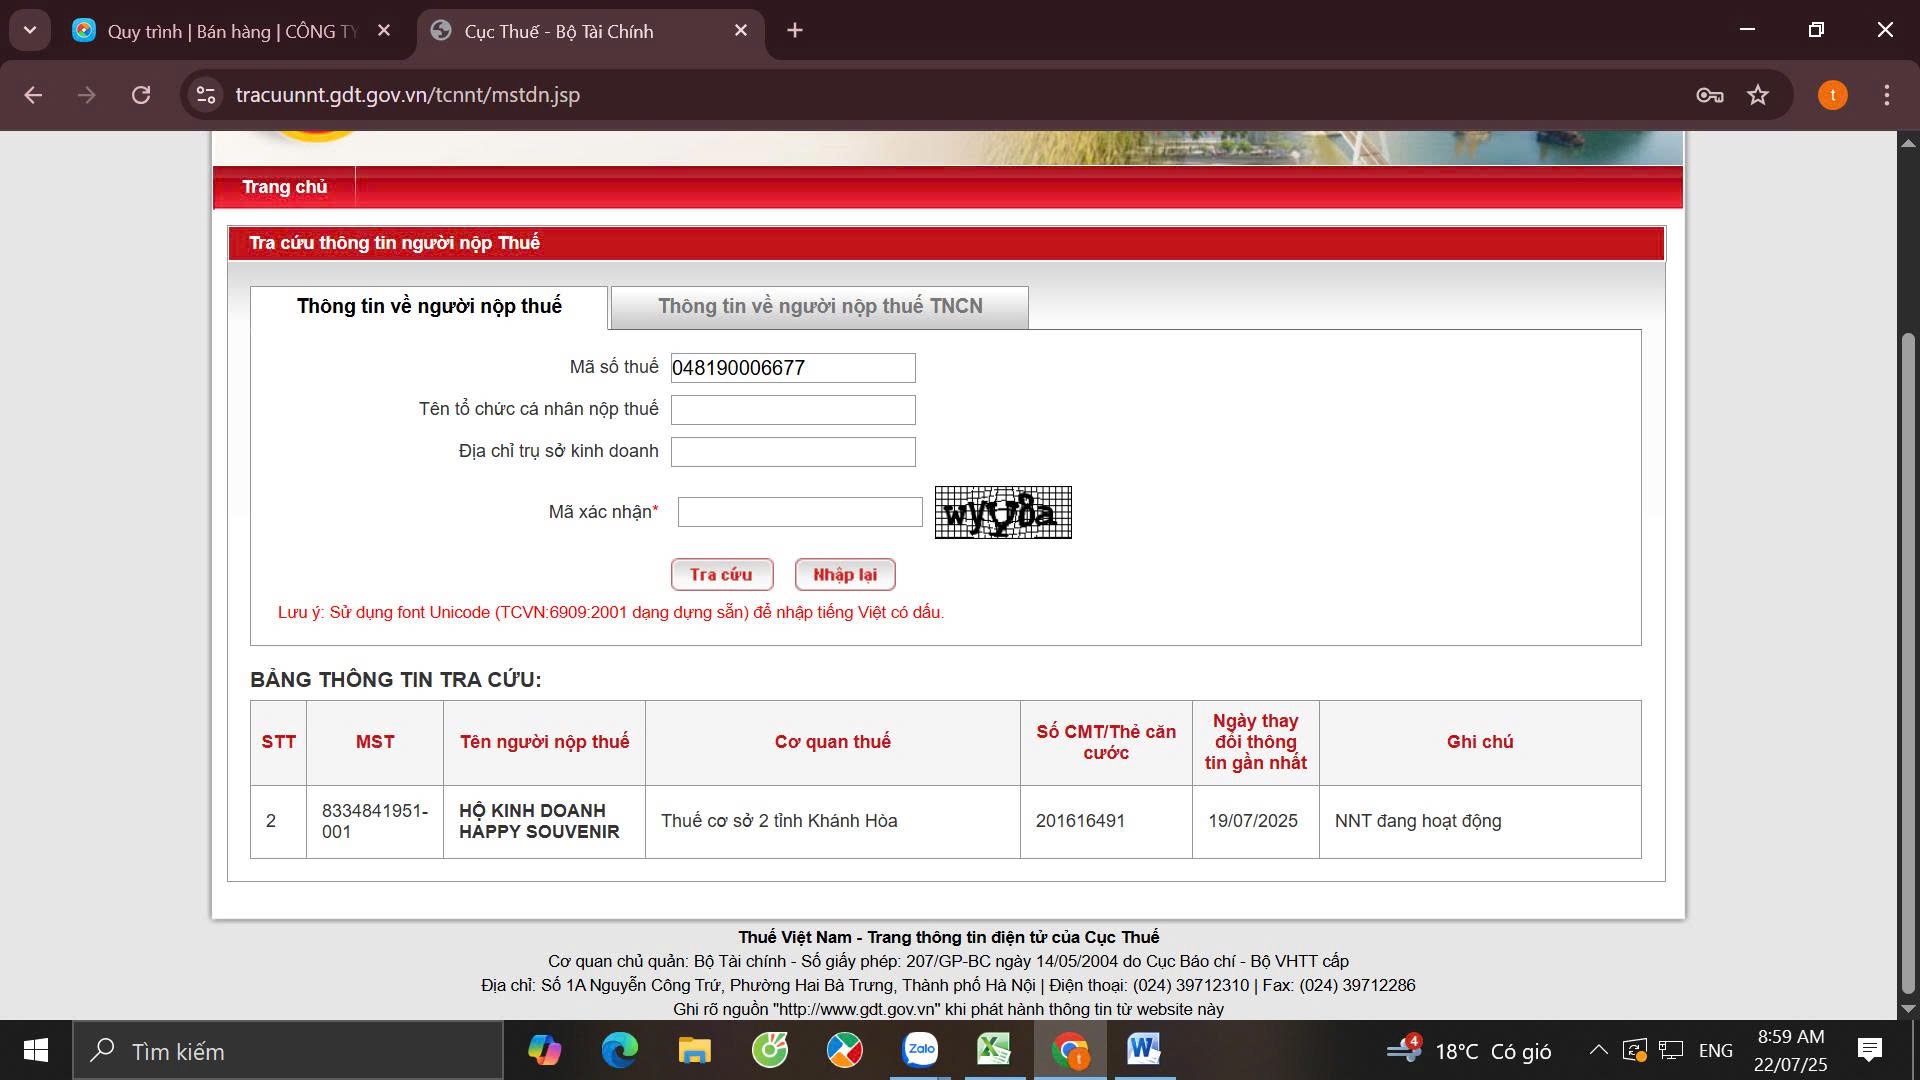Focus the Mã số thuế input field
The height and width of the screenshot is (1080, 1920).
click(793, 368)
